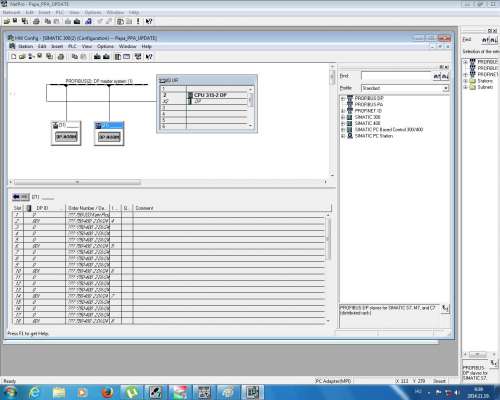Select slot 2 row in module table
The height and width of the screenshot is (400, 500).
click(x=169, y=221)
